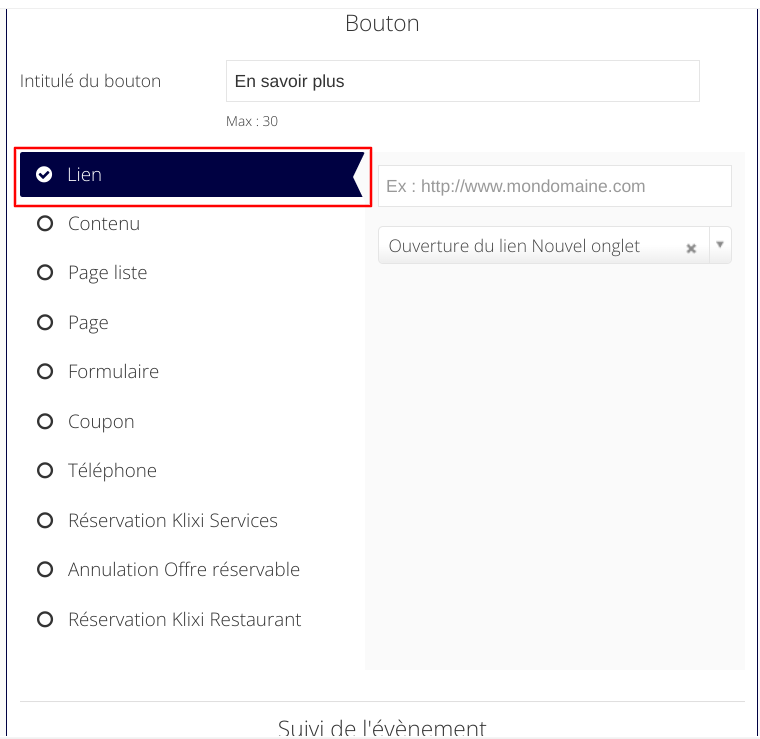The width and height of the screenshot is (760, 739).
Task: Click the checked Lien radio icon
Action: pos(44,175)
